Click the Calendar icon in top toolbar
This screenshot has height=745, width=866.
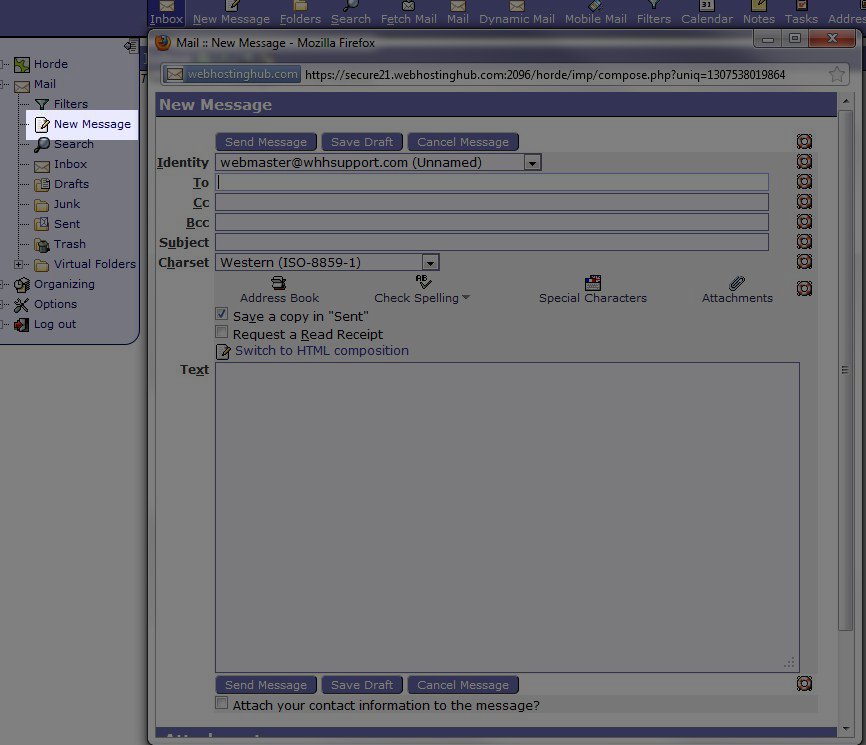tap(707, 12)
